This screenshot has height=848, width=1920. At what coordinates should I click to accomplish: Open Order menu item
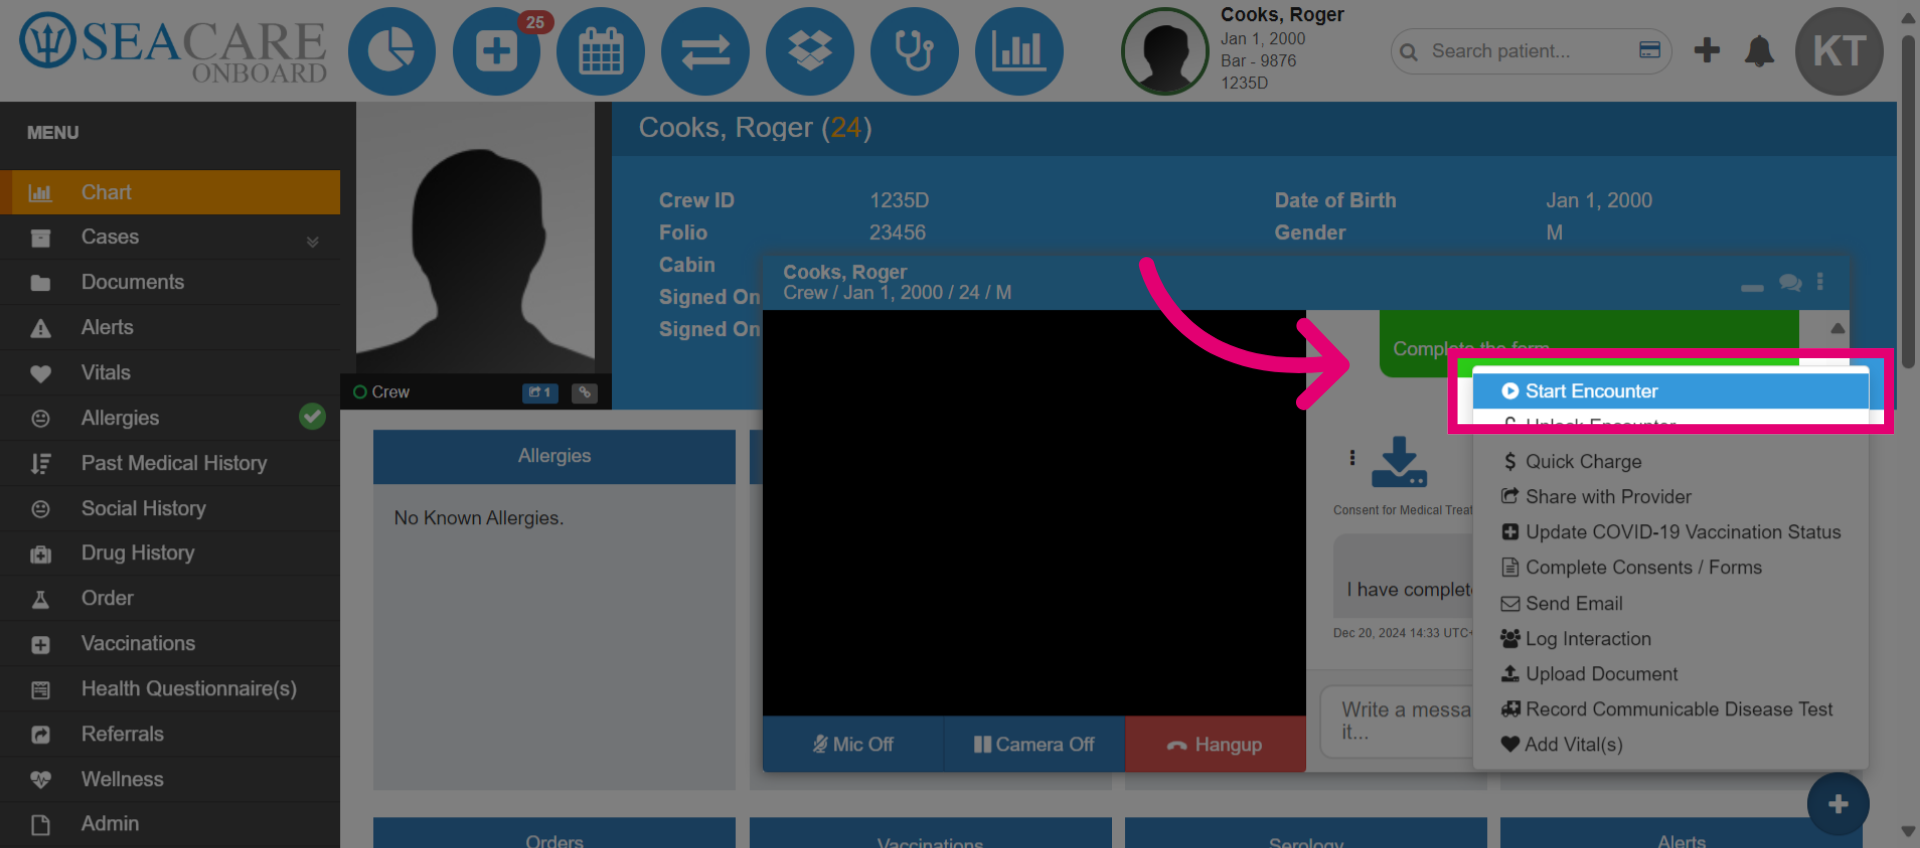point(170,598)
